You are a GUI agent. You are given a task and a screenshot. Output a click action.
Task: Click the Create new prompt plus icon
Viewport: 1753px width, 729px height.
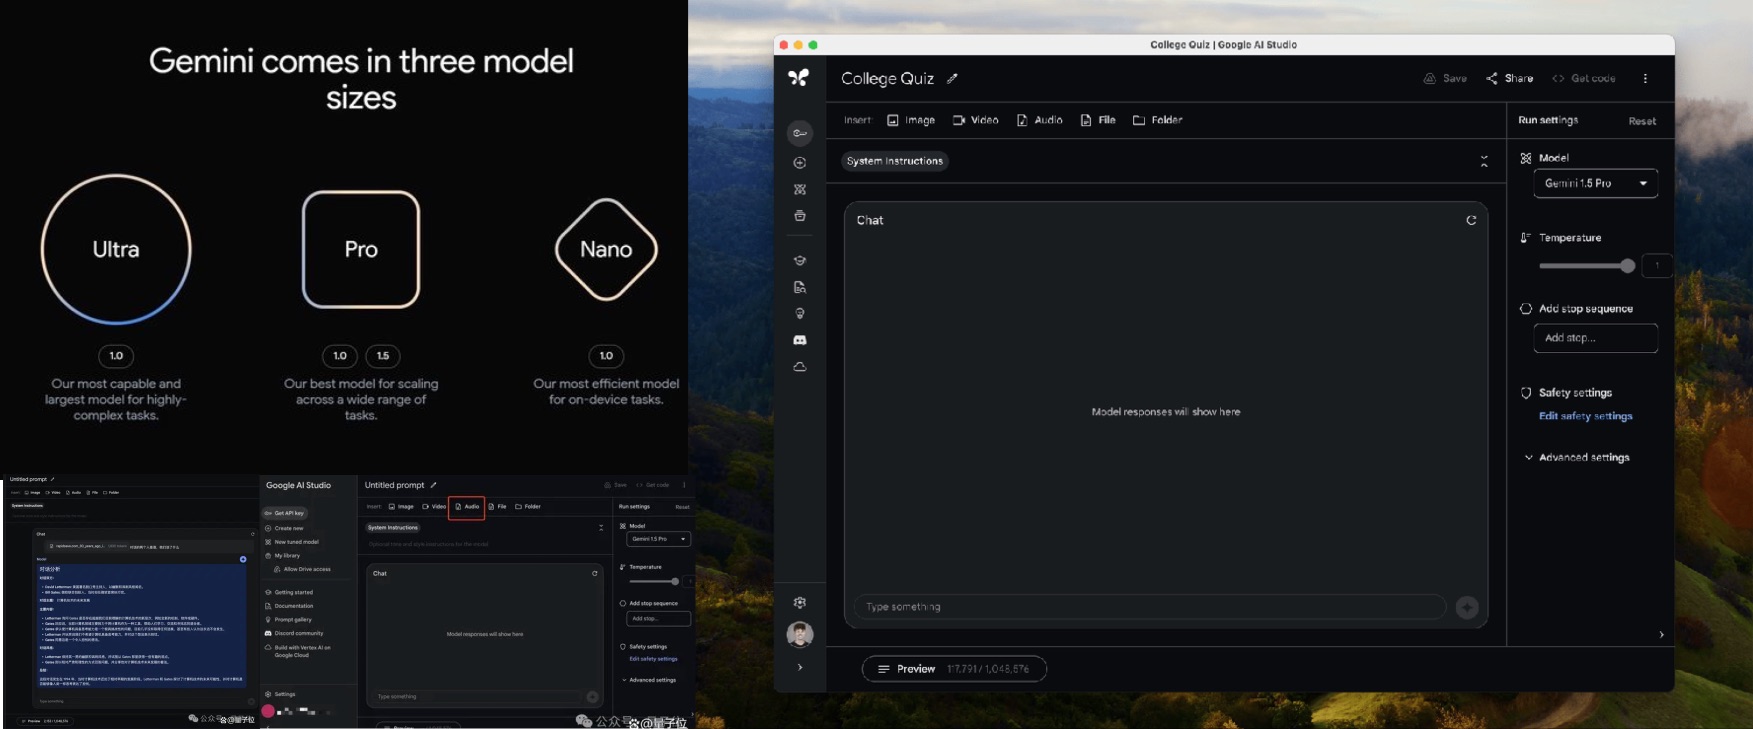(x=799, y=163)
